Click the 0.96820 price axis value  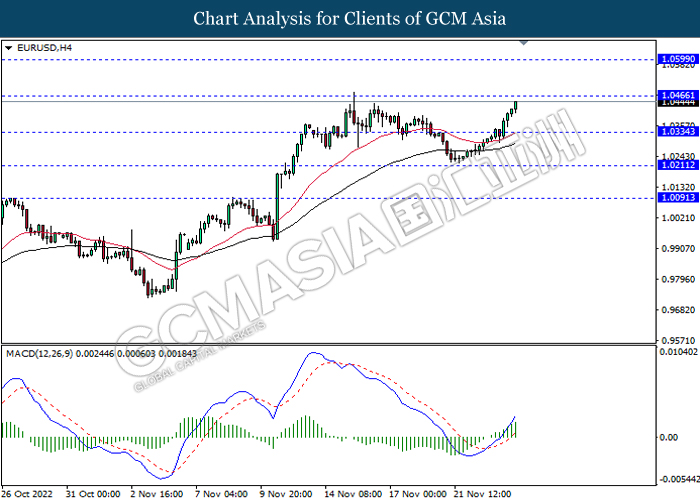click(679, 309)
